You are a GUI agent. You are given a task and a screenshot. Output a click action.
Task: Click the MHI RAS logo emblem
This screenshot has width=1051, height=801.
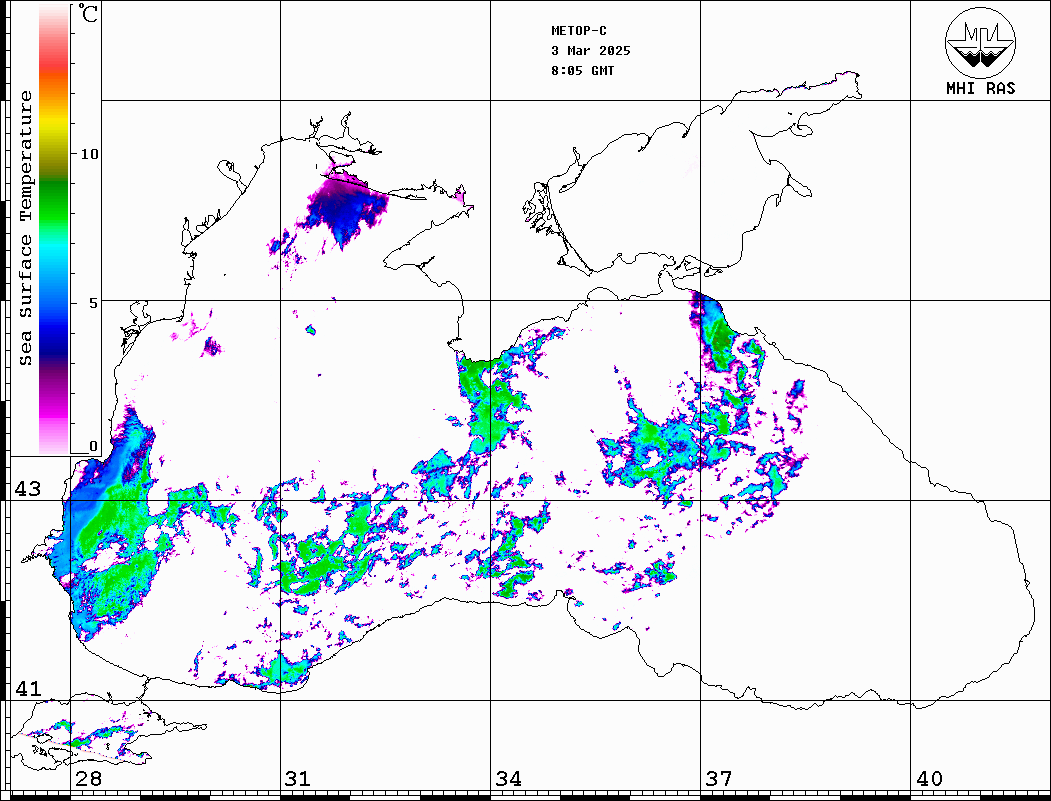click(980, 42)
